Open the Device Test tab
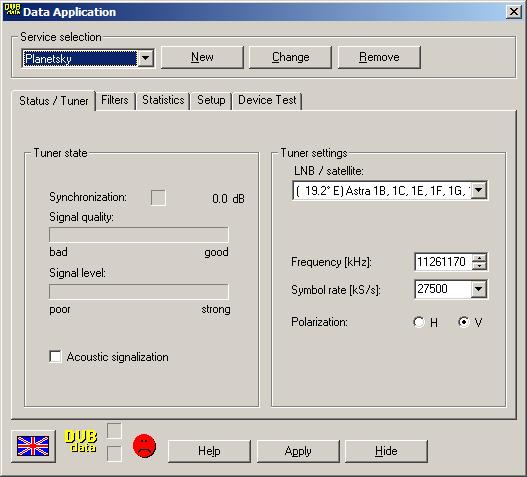 pyautogui.click(x=267, y=100)
